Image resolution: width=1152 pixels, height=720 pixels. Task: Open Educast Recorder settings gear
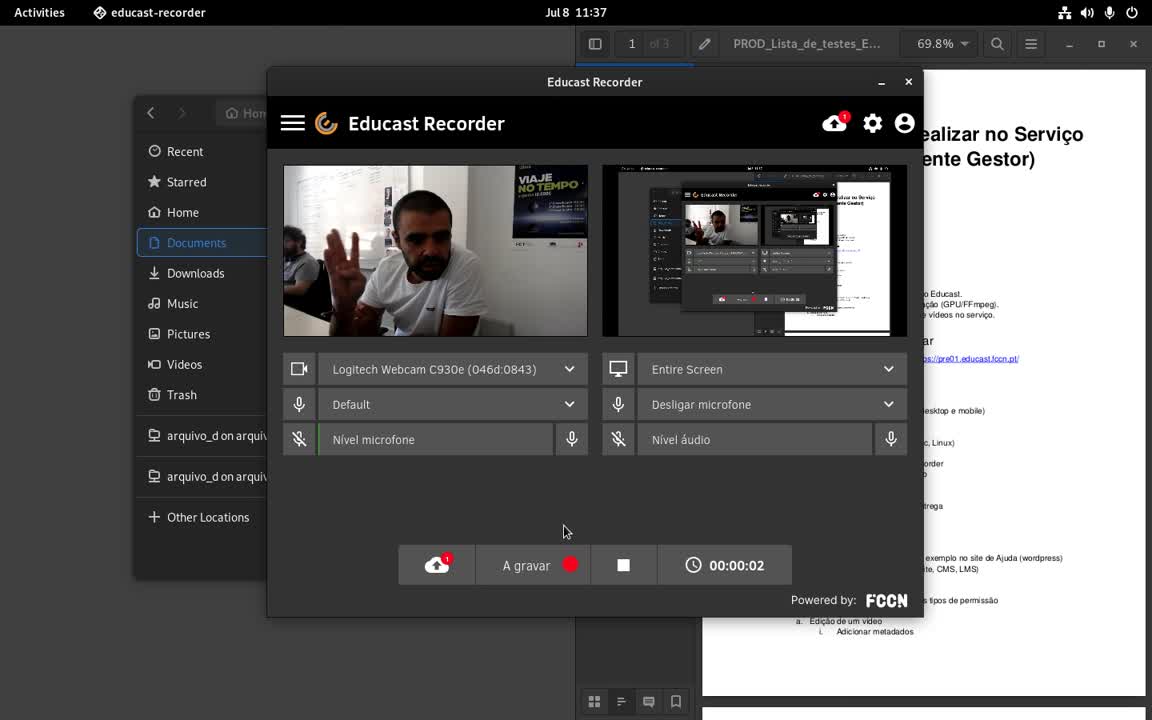click(872, 123)
